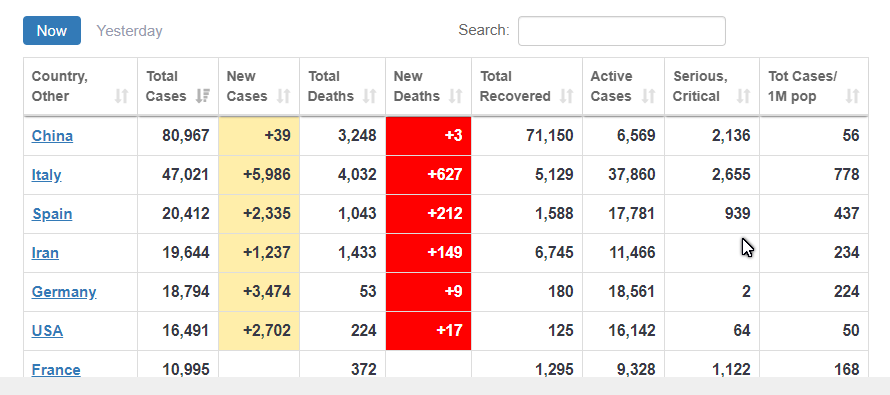Sort by Country, Other column arrows
Viewport: 890px width, 395px height.
point(121,96)
